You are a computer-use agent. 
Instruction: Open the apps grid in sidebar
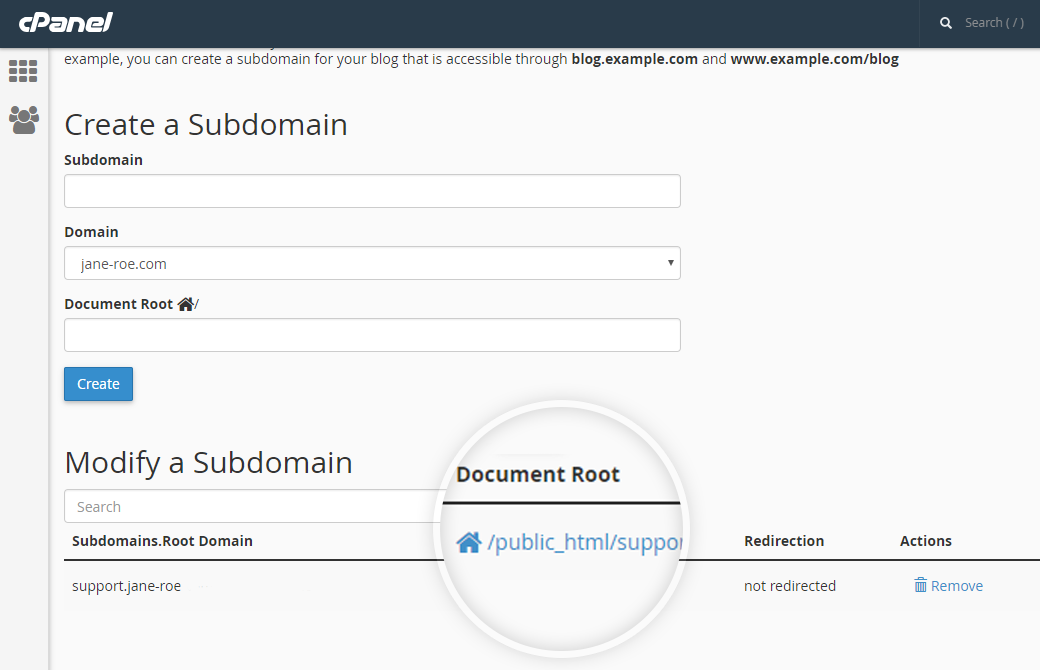click(23, 71)
